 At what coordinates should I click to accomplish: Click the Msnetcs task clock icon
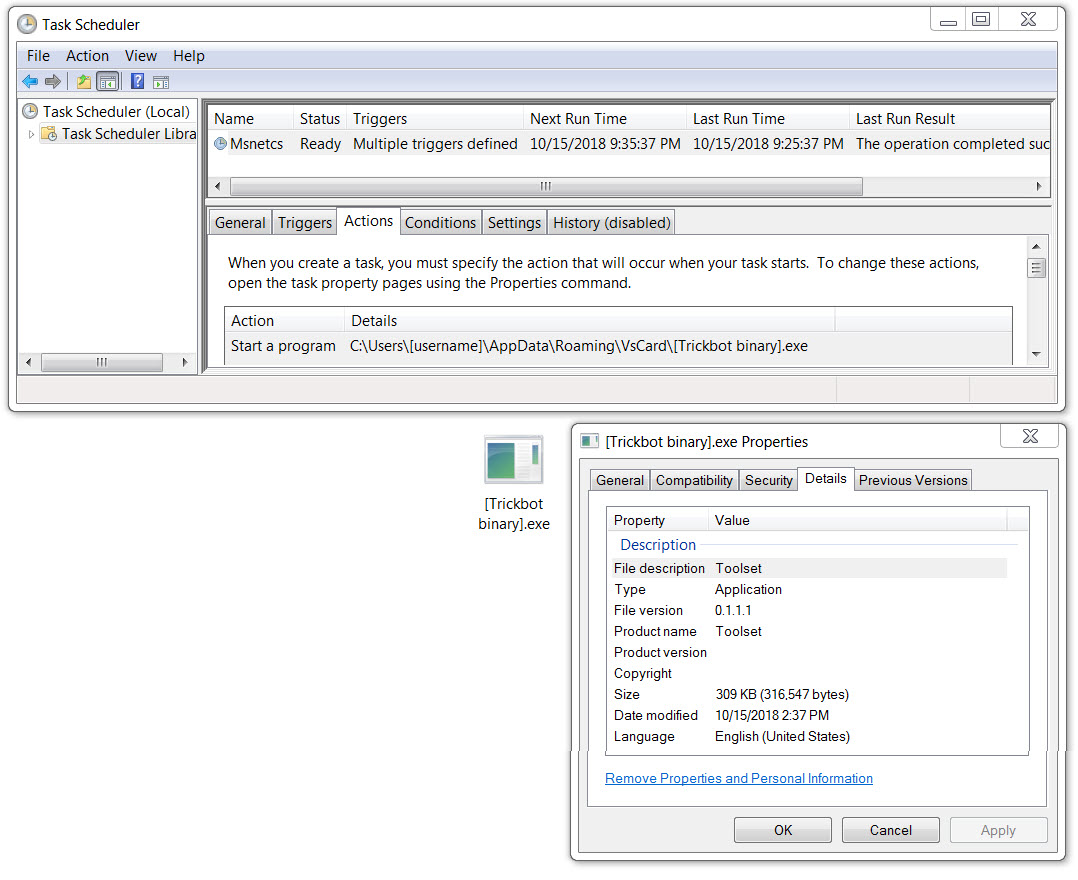tap(220, 144)
